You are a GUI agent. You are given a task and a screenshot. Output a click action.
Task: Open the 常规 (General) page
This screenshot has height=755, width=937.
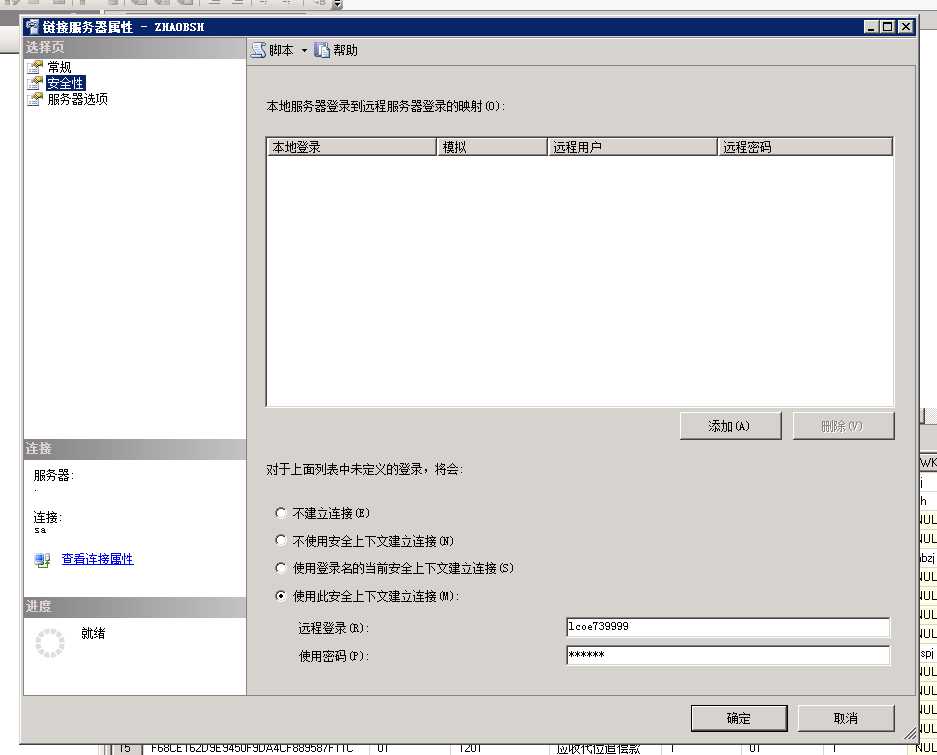[59, 67]
